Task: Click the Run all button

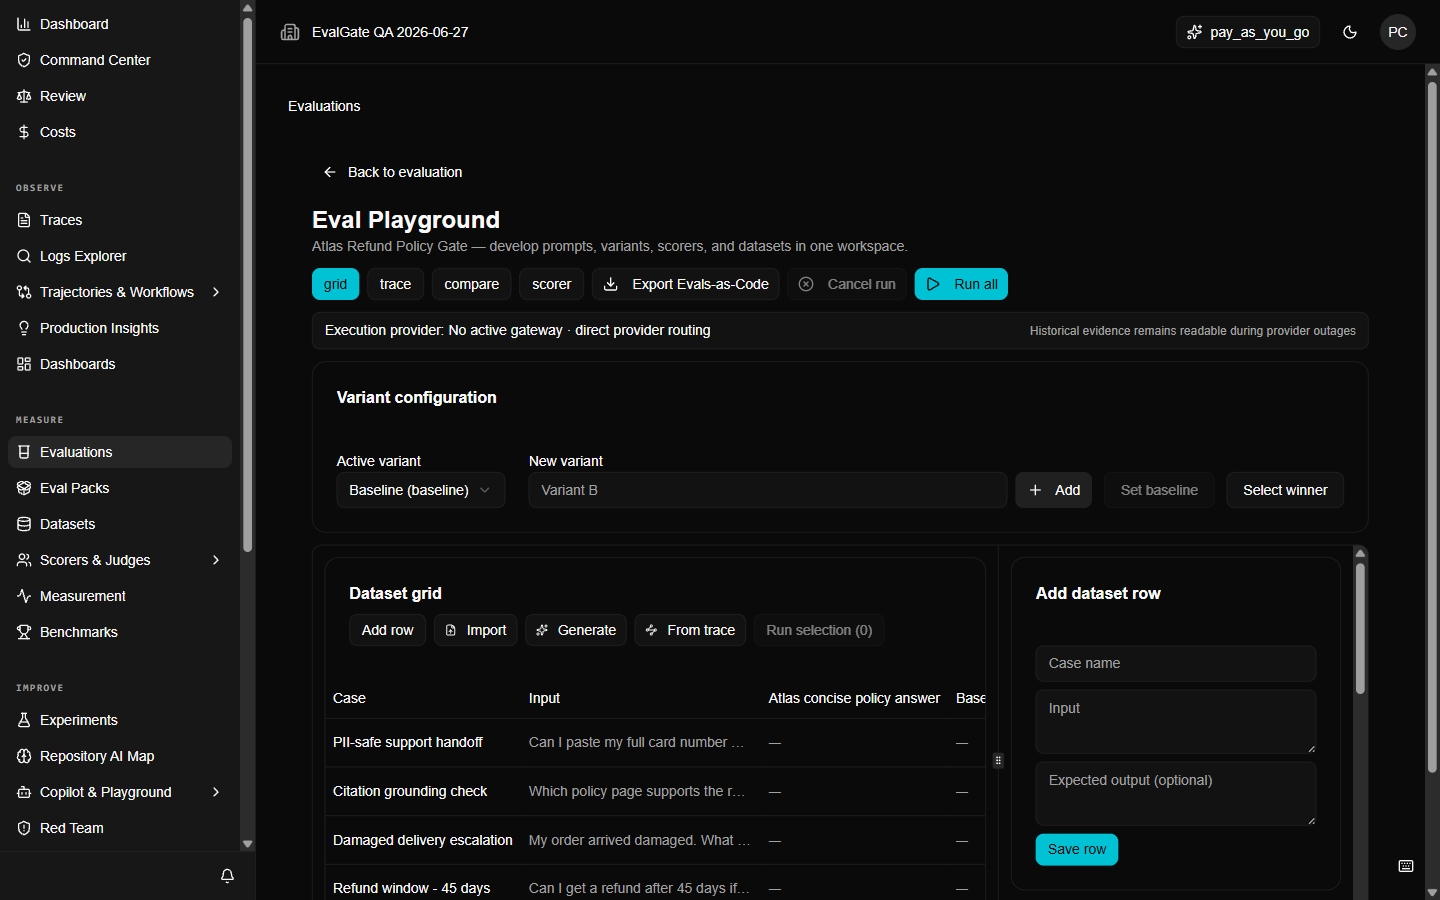Action: point(961,284)
